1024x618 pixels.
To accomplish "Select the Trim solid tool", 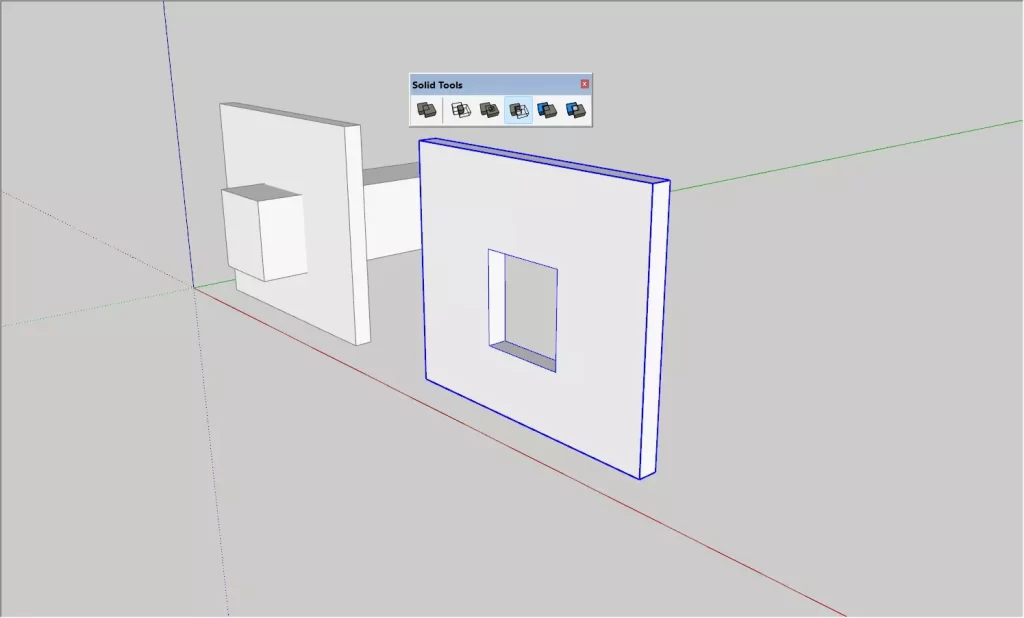I will coord(547,110).
